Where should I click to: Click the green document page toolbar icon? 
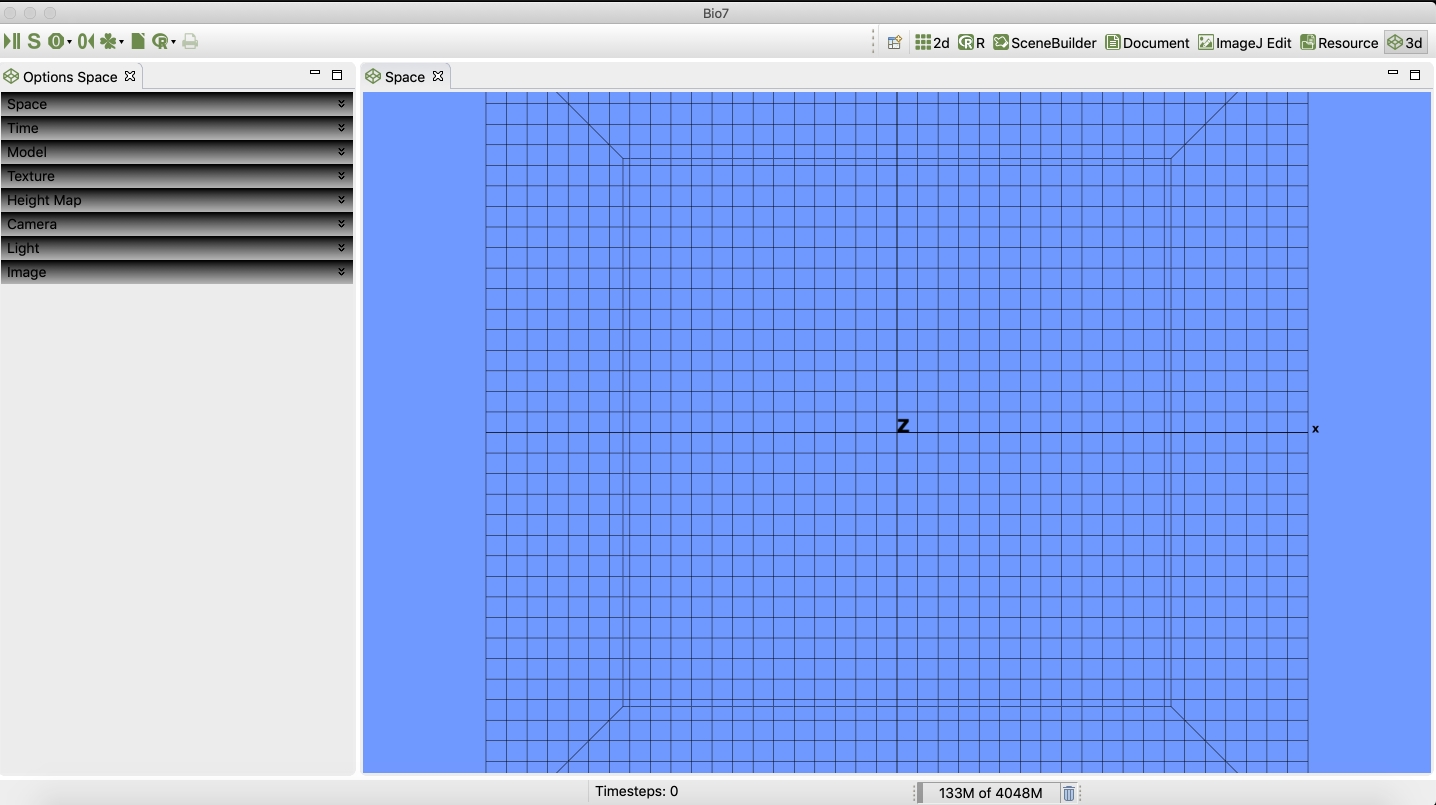[x=138, y=41]
